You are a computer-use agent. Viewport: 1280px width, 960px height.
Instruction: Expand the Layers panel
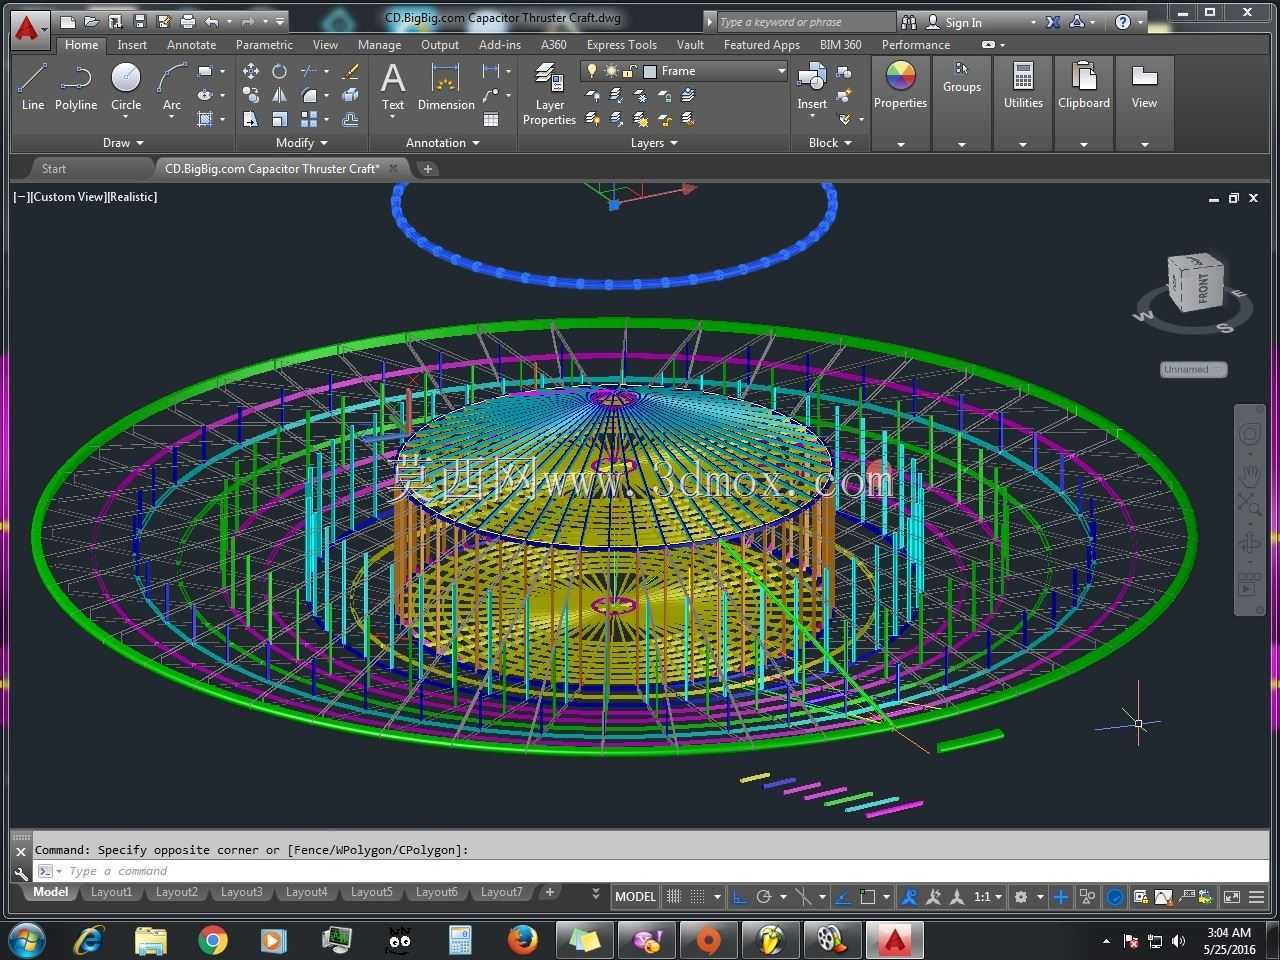coord(654,143)
